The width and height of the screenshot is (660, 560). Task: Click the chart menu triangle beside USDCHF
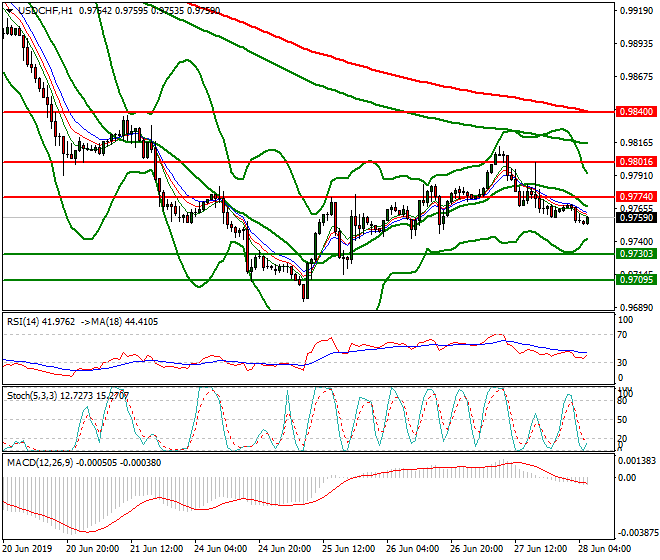pos(9,11)
